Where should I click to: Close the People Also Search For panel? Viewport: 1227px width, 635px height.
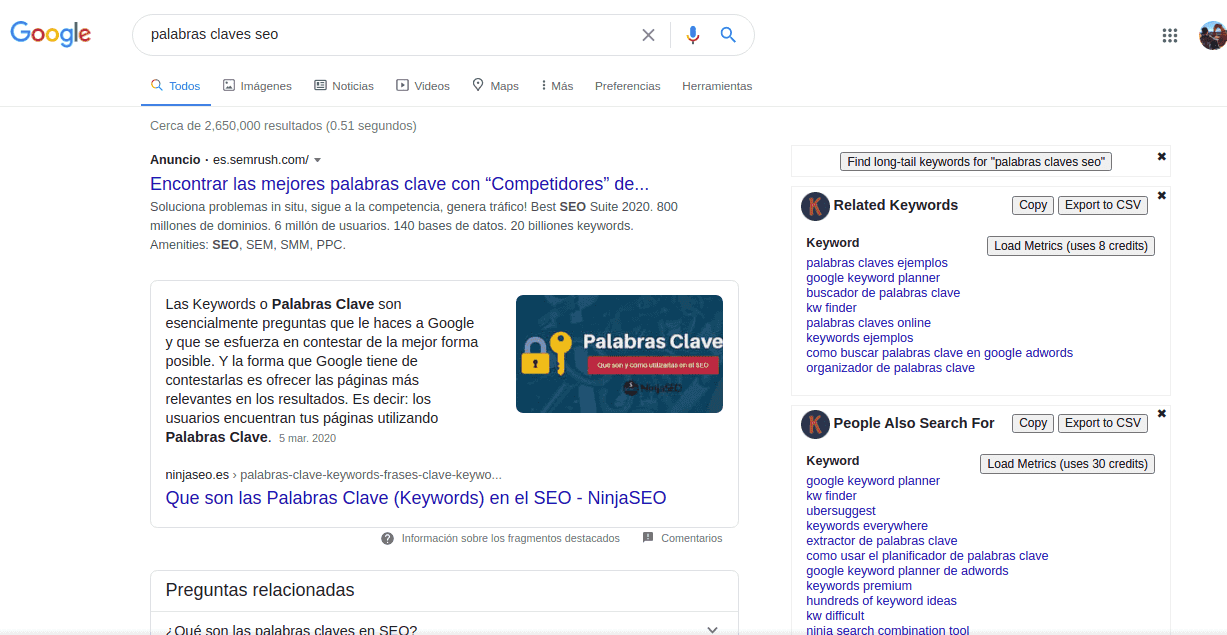1161,413
